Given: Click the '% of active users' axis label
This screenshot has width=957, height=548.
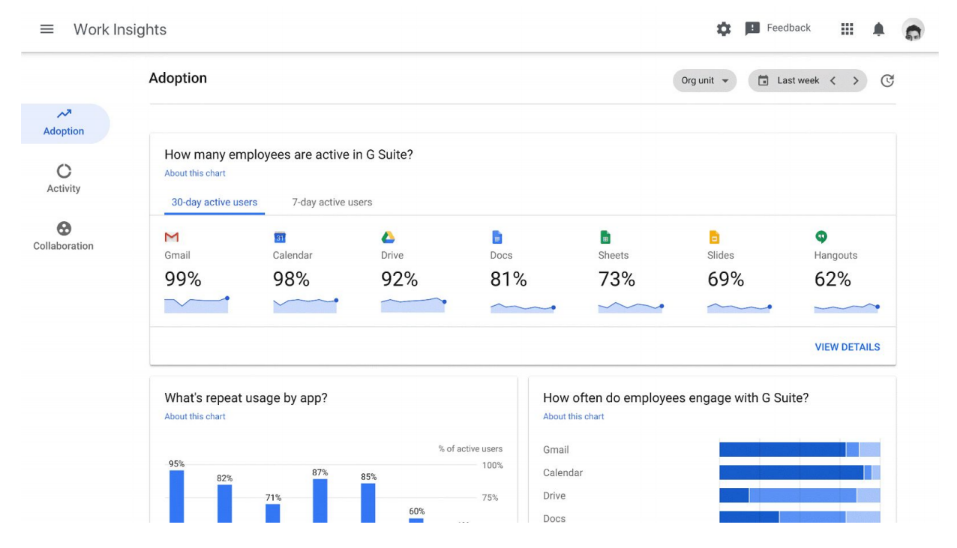Looking at the screenshot, I should pos(470,449).
